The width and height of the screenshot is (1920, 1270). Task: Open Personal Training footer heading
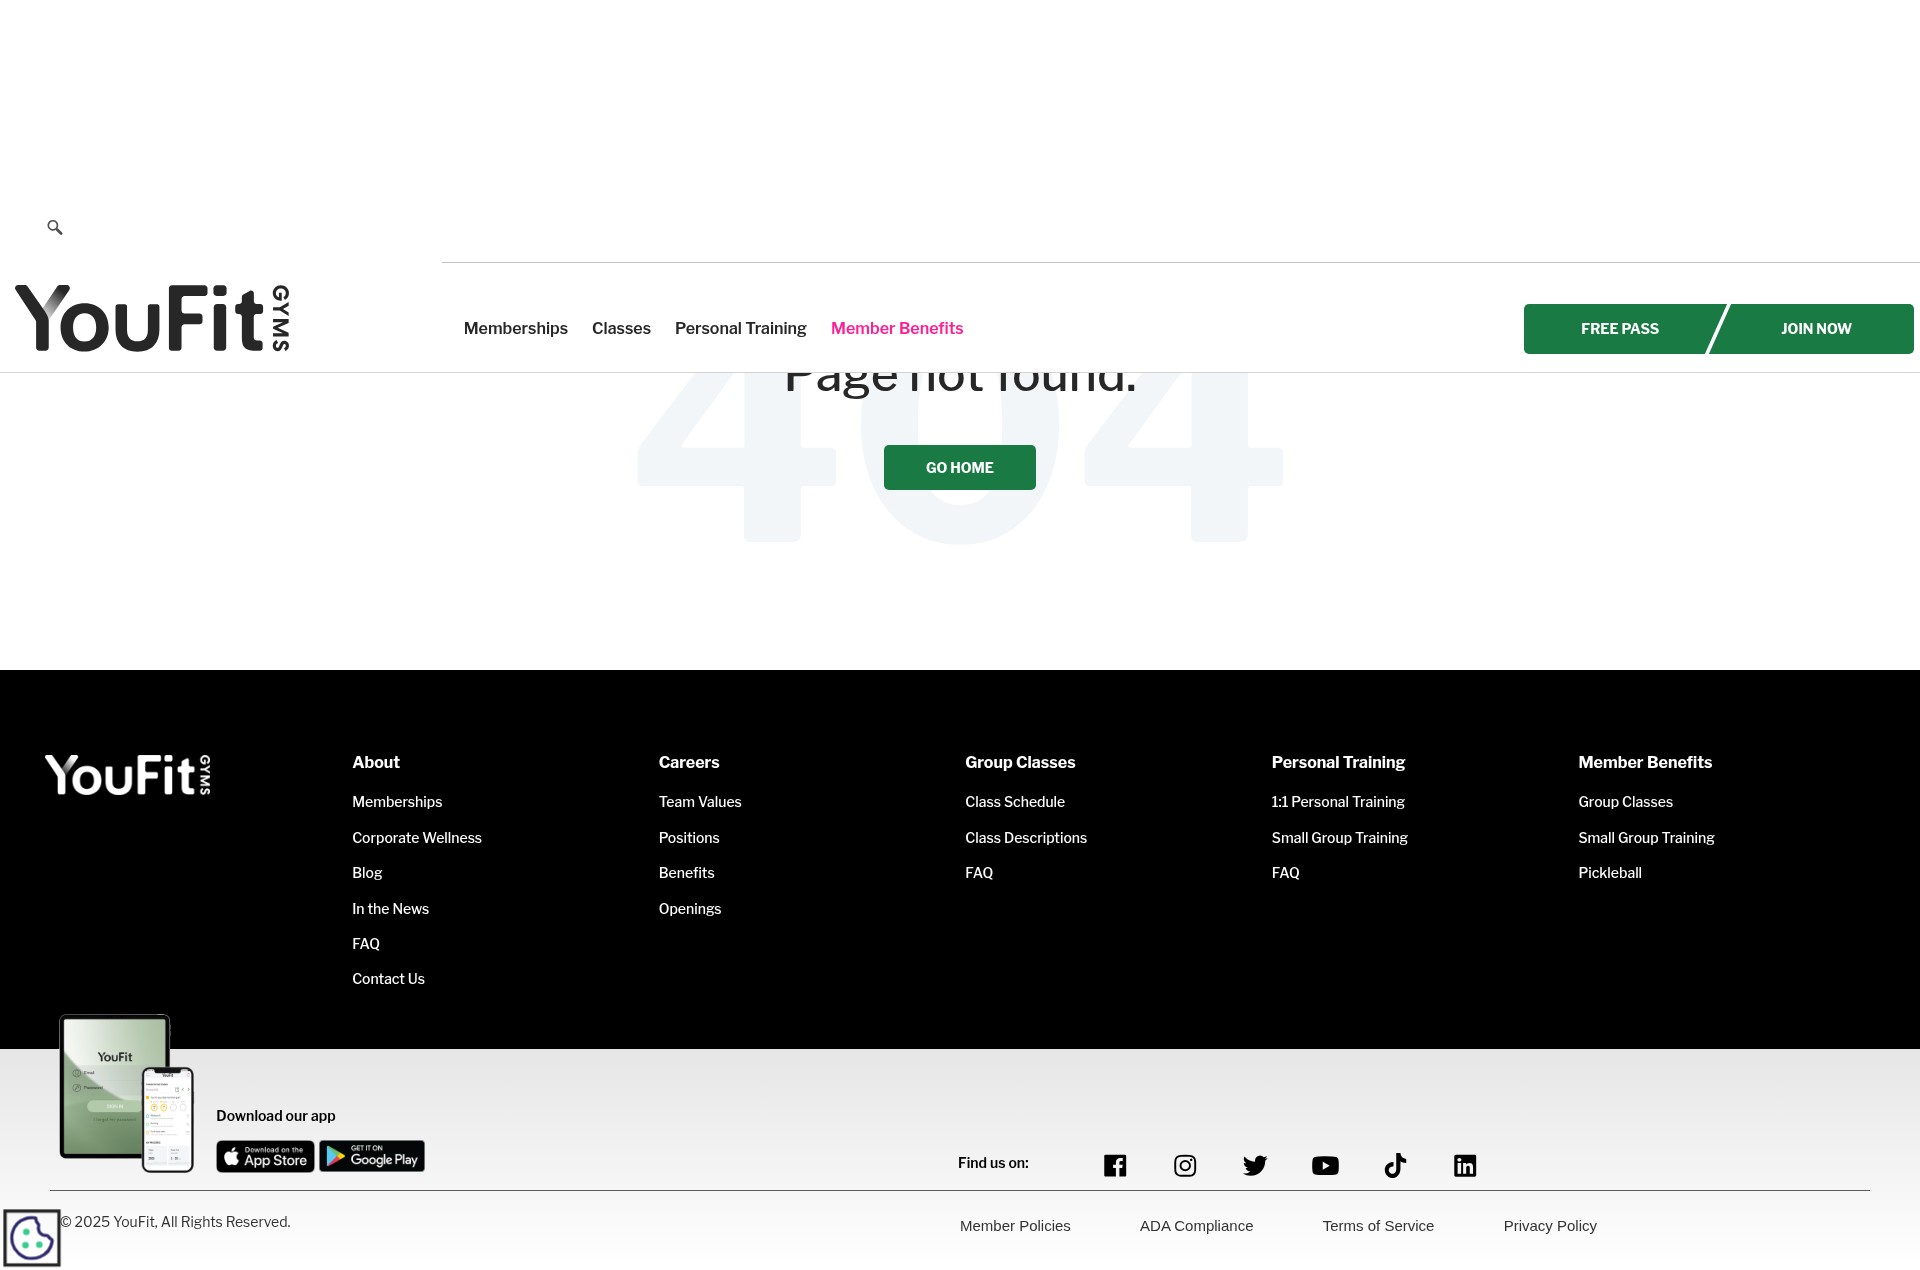pos(1338,762)
